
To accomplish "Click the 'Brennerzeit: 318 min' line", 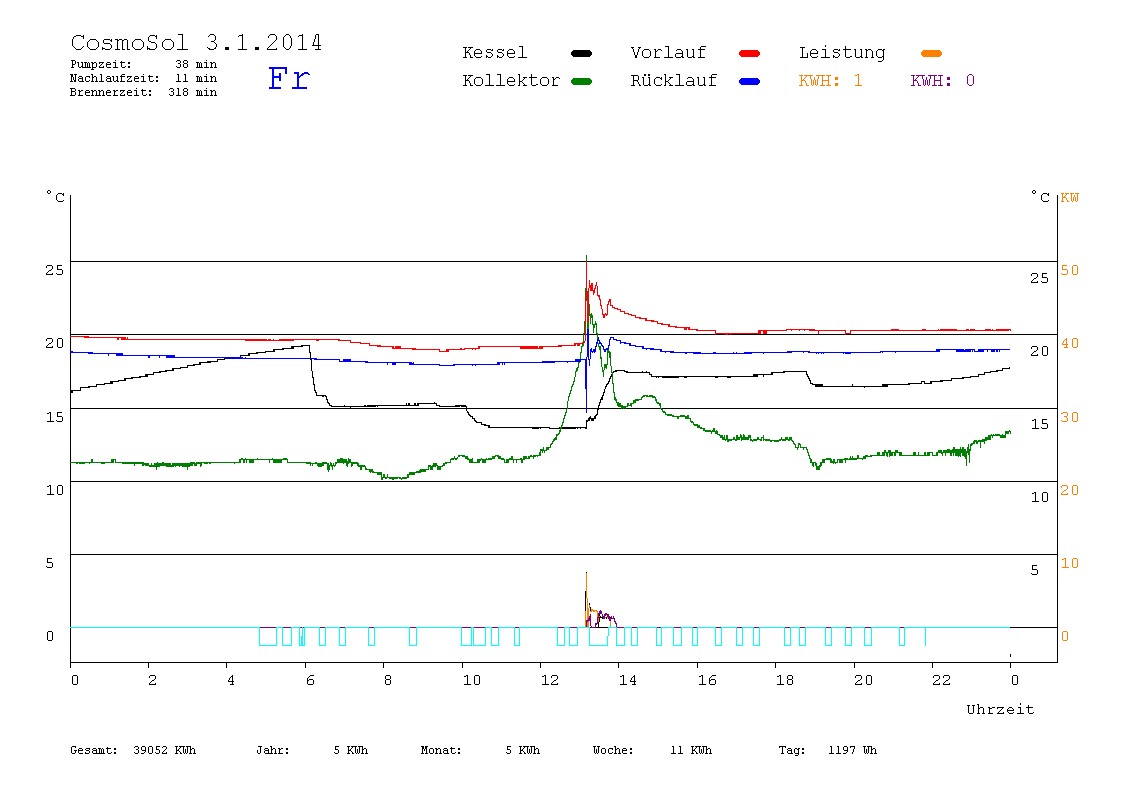I will pos(144,92).
